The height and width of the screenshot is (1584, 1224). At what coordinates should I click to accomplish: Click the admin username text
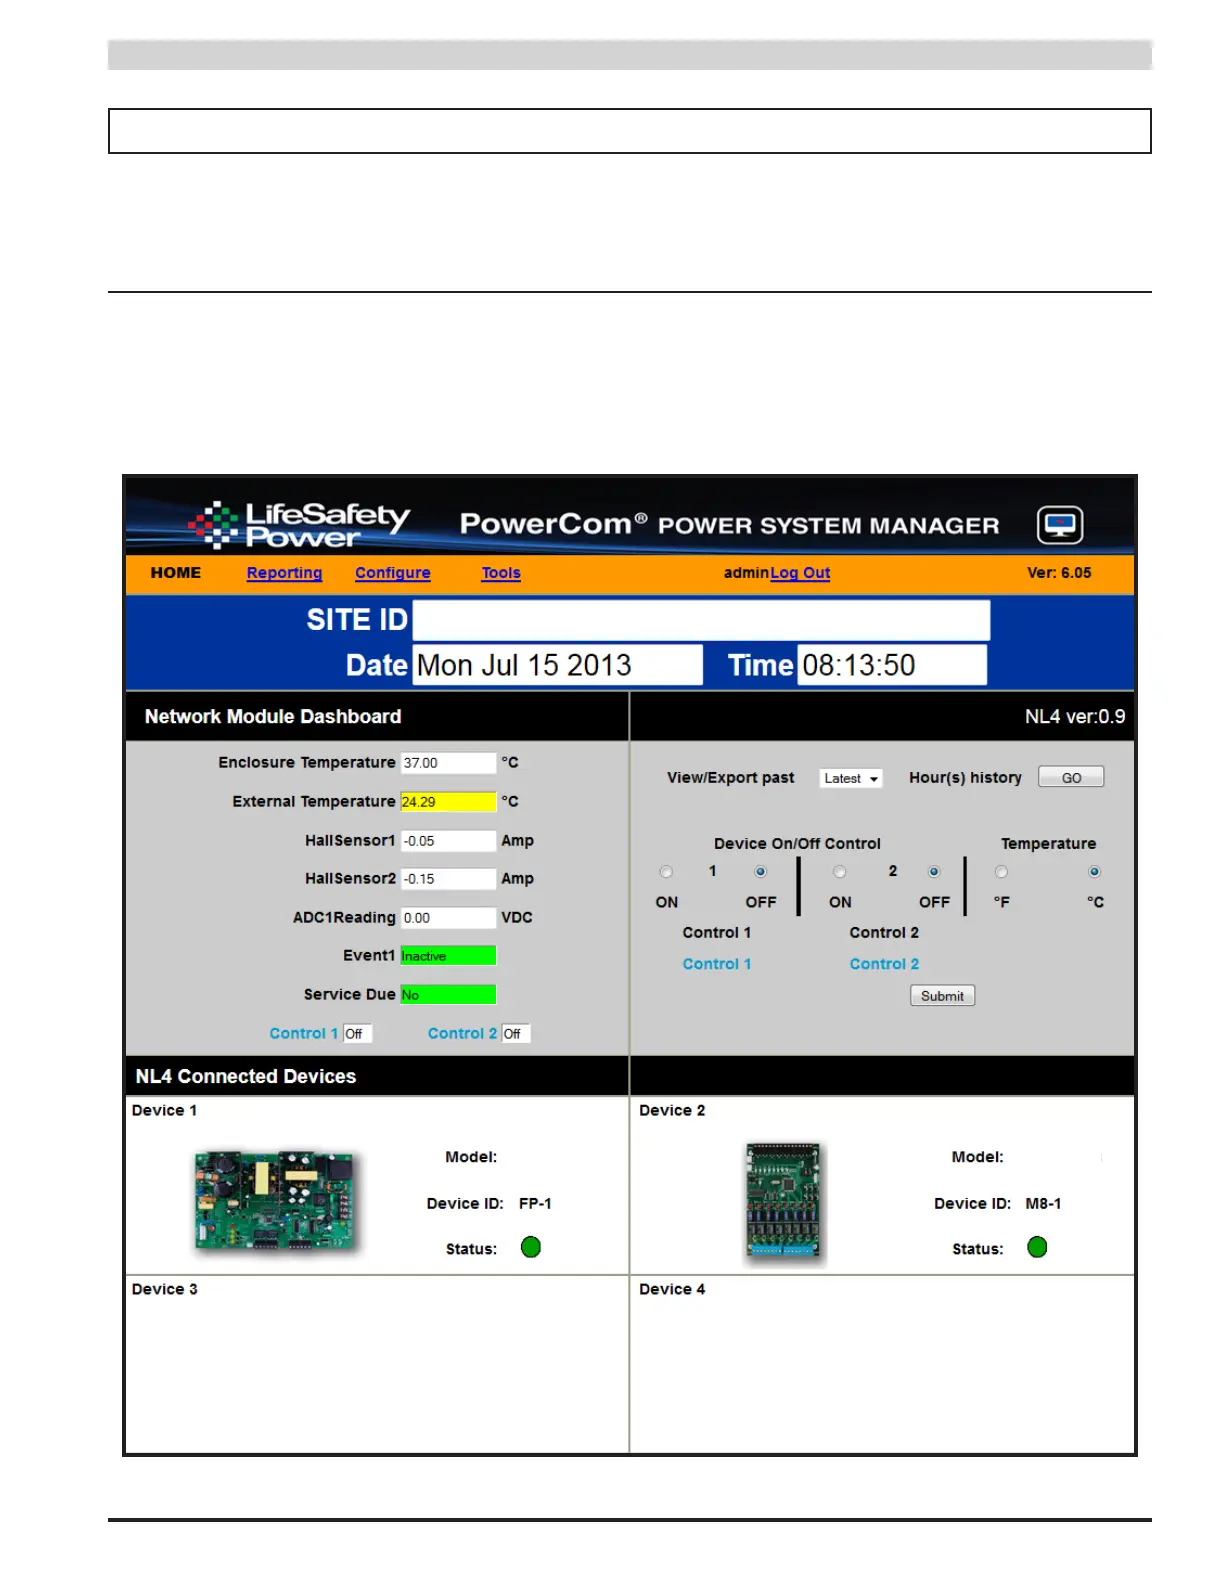pyautogui.click(x=746, y=573)
